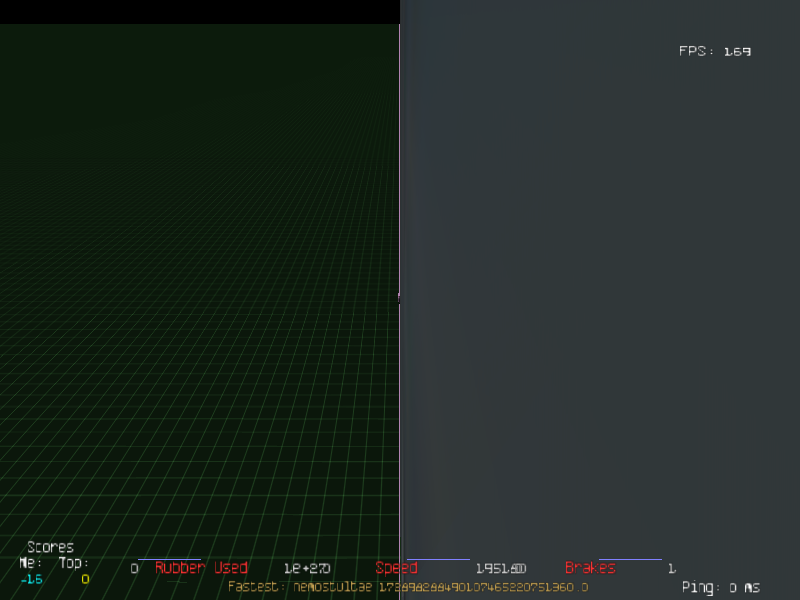Click the black strip above the grid
Viewport: 800px width, 600px height.
[200, 12]
